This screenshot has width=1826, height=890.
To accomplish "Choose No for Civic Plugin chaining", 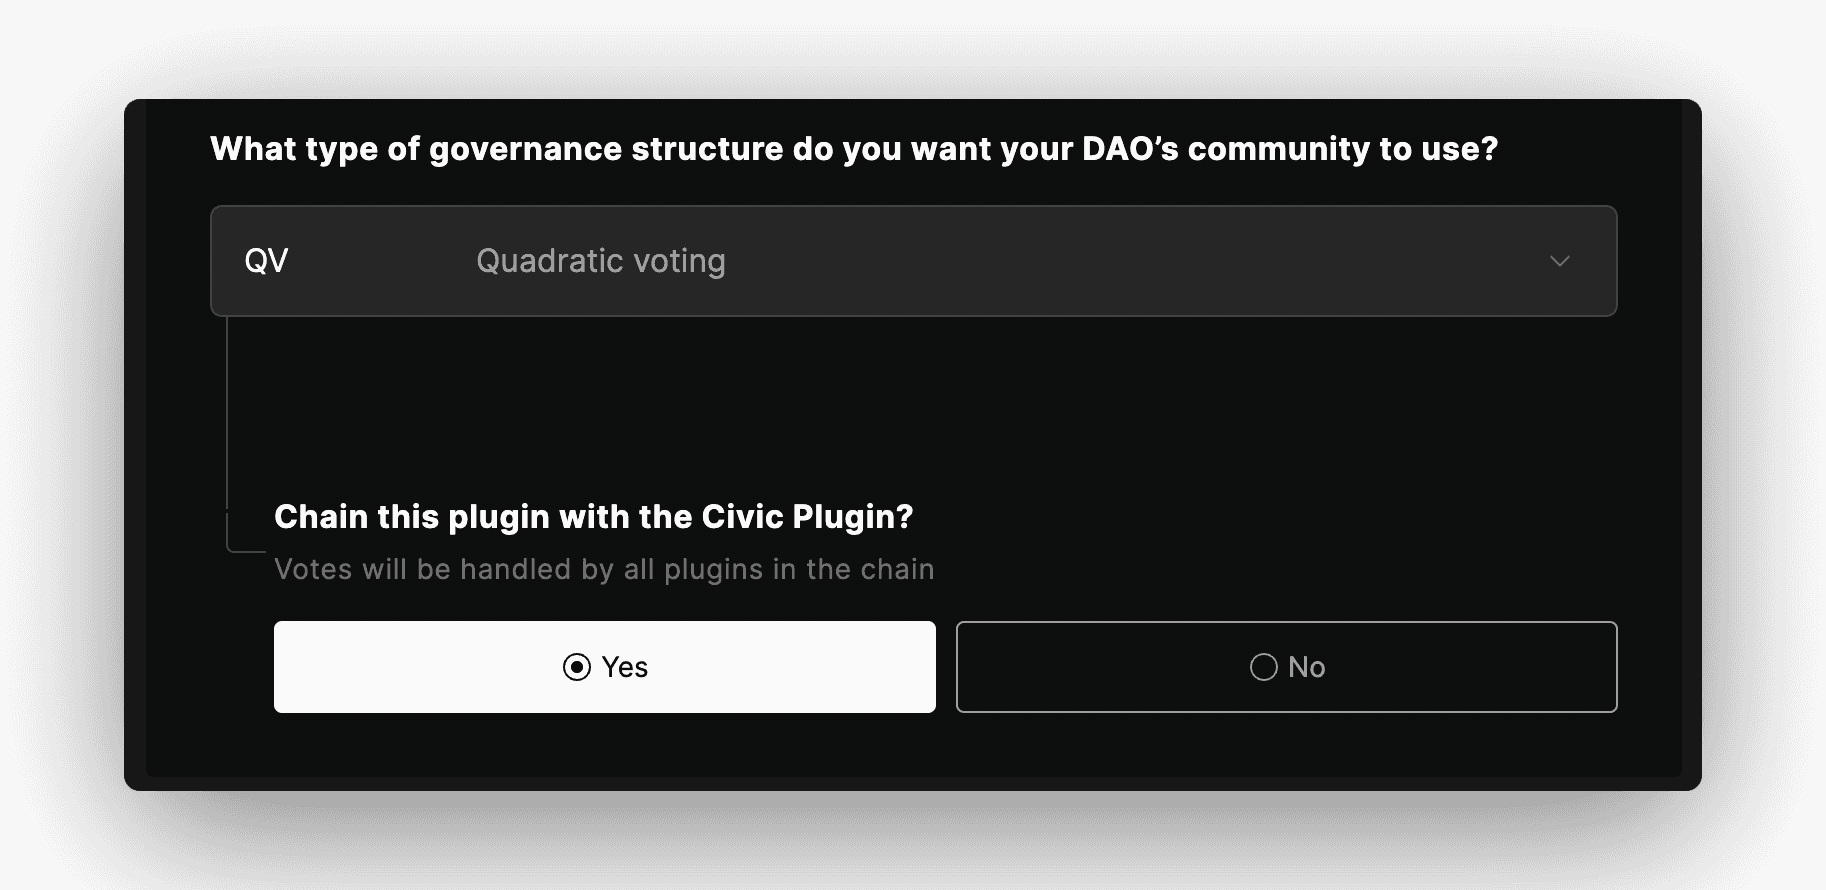I will (x=1286, y=667).
